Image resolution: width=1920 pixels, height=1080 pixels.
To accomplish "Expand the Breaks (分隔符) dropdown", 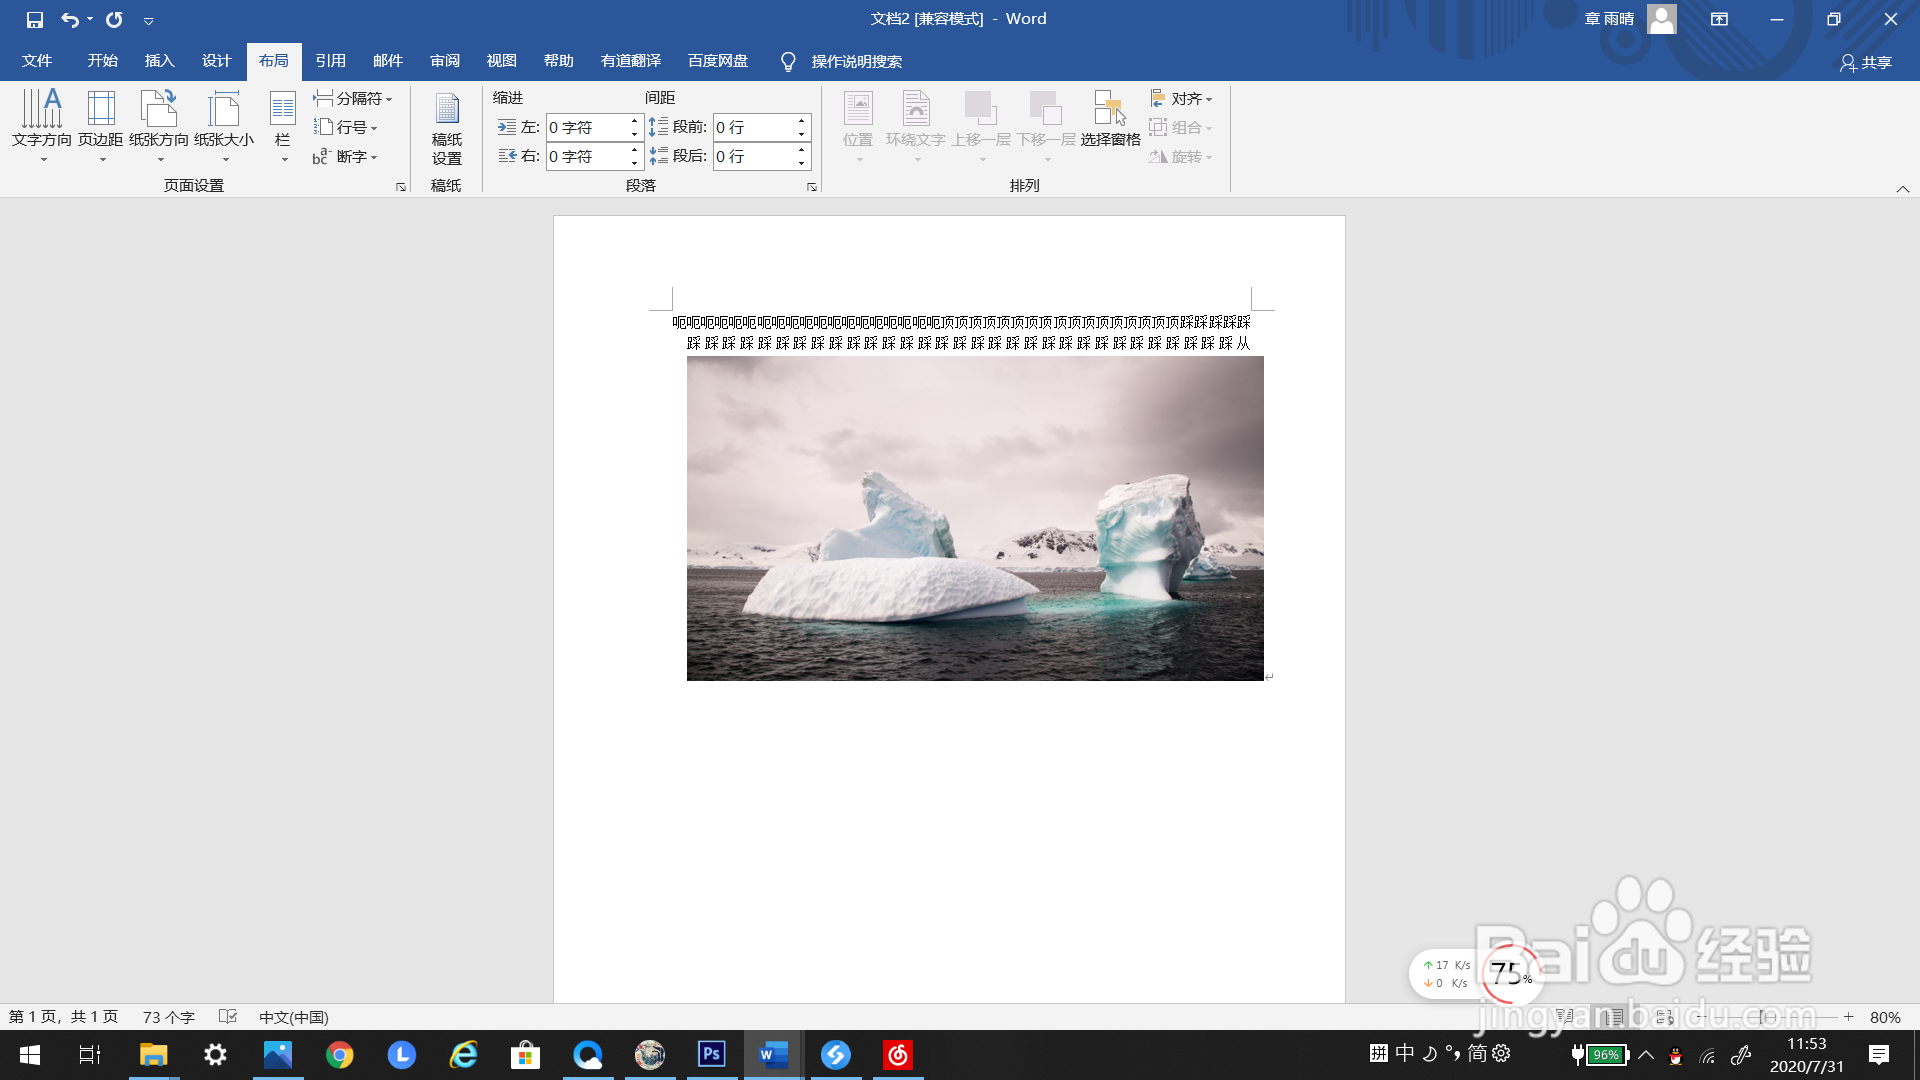I will (x=353, y=98).
